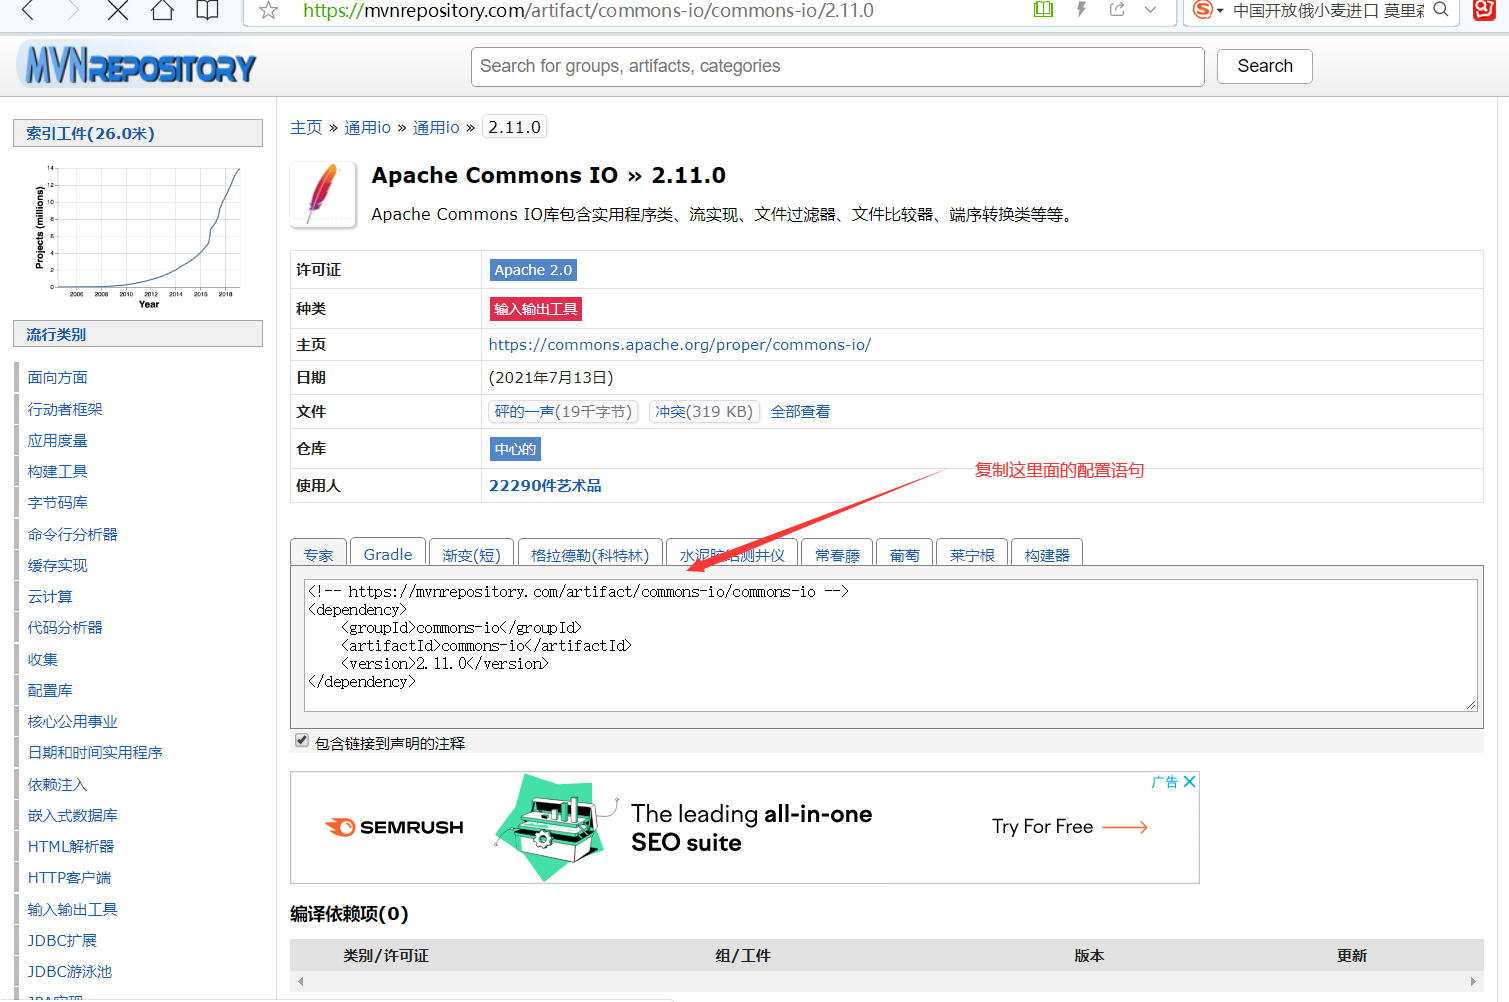
Task: Stop loading with the X icon
Action: [x=118, y=10]
